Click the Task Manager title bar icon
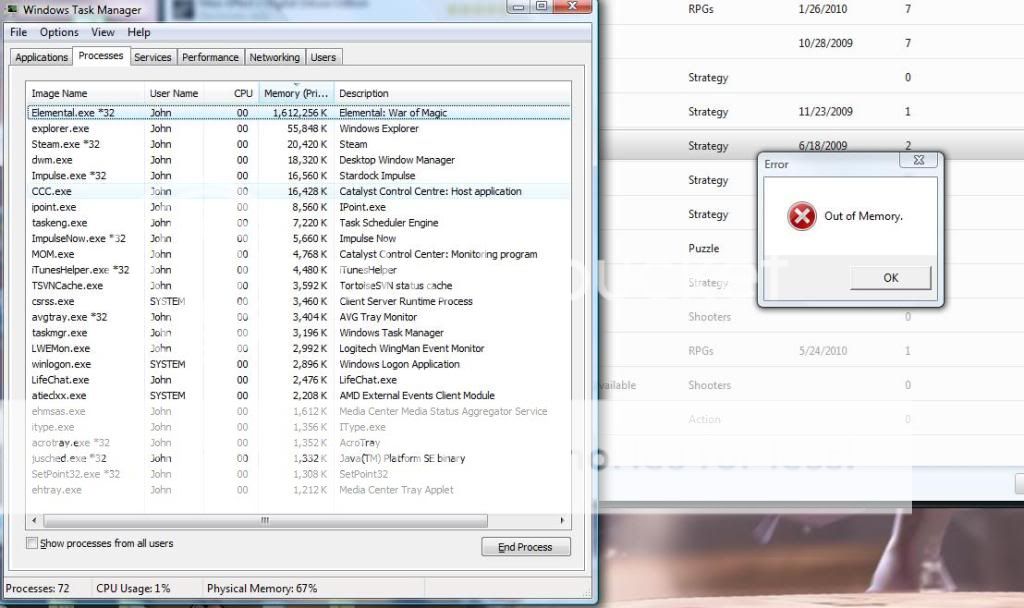 pos(12,10)
